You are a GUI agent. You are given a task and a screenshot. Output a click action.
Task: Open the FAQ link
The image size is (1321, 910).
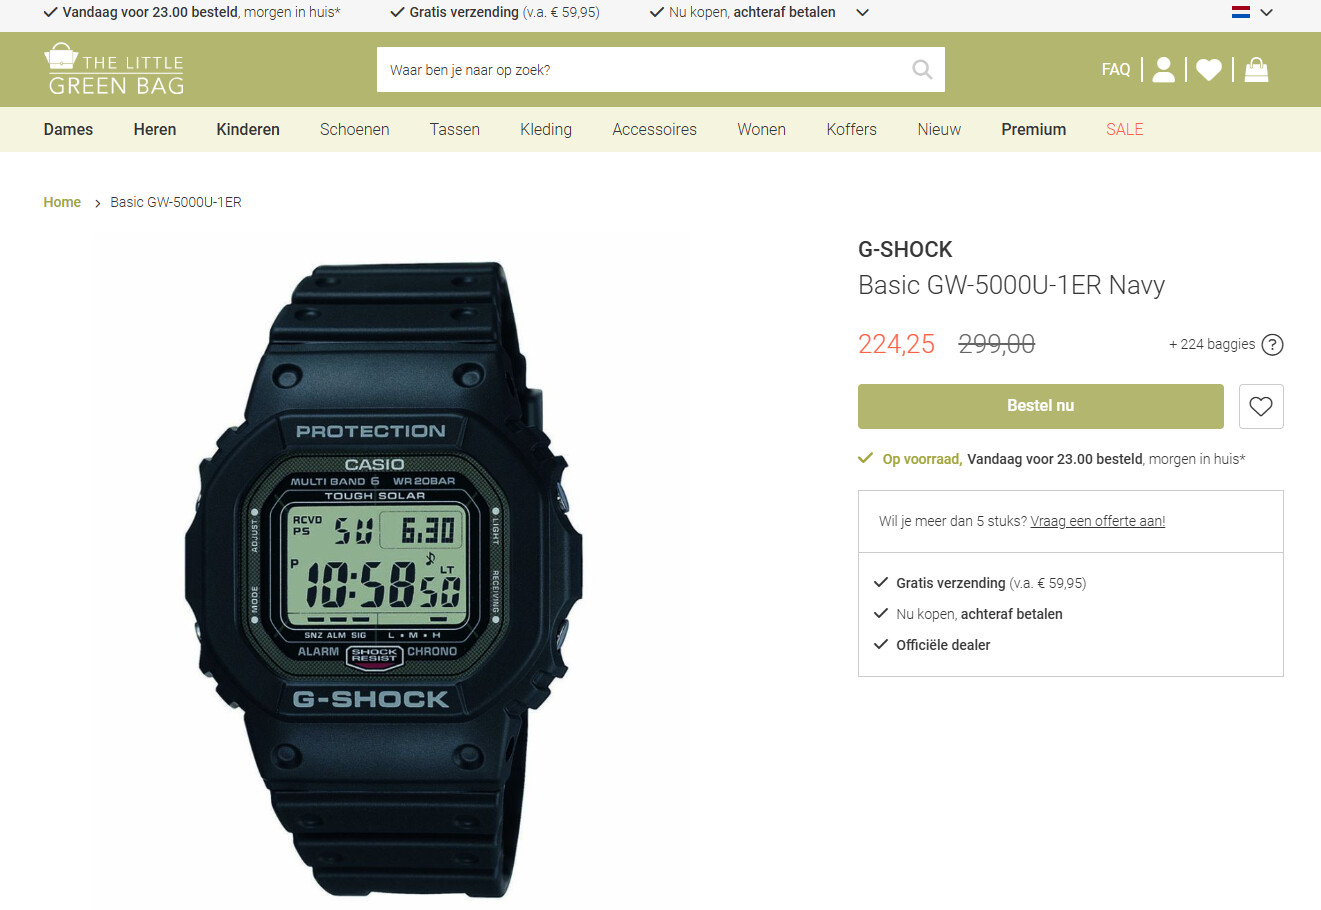click(x=1116, y=69)
